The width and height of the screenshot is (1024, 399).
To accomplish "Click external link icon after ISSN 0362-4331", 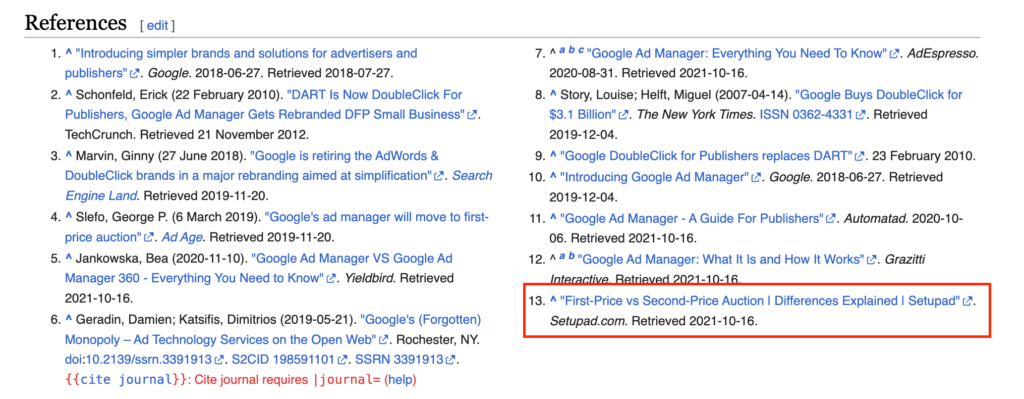I will click(861, 115).
